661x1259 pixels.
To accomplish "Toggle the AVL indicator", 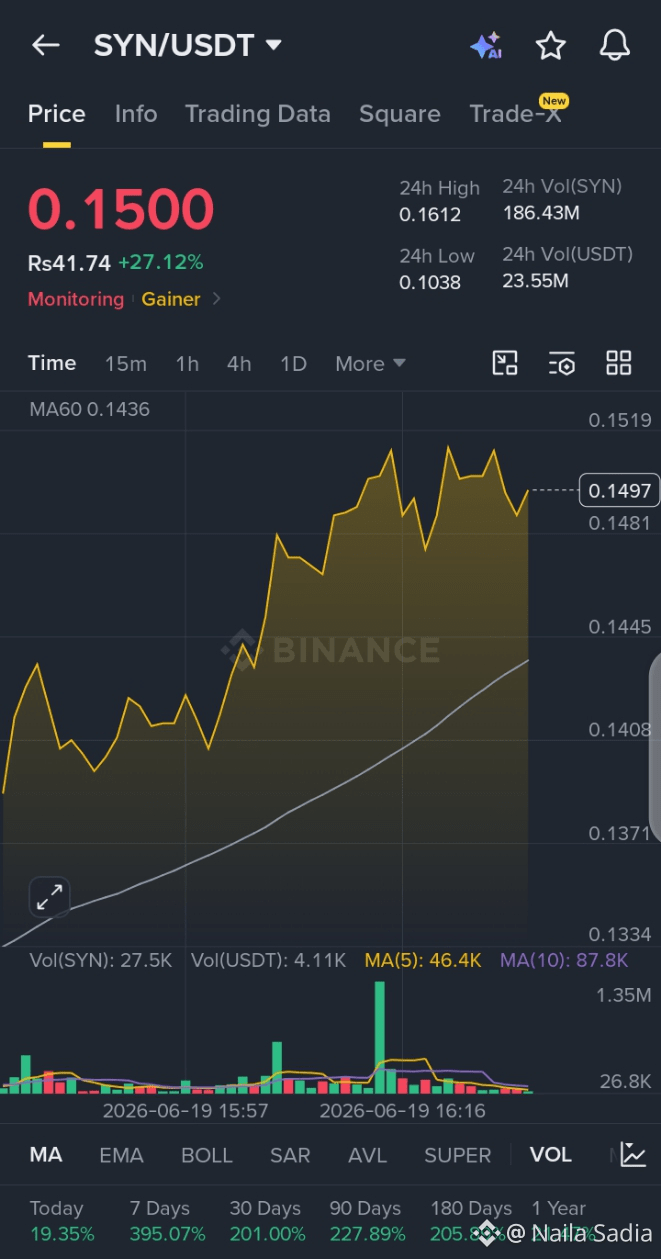I will click(367, 1155).
